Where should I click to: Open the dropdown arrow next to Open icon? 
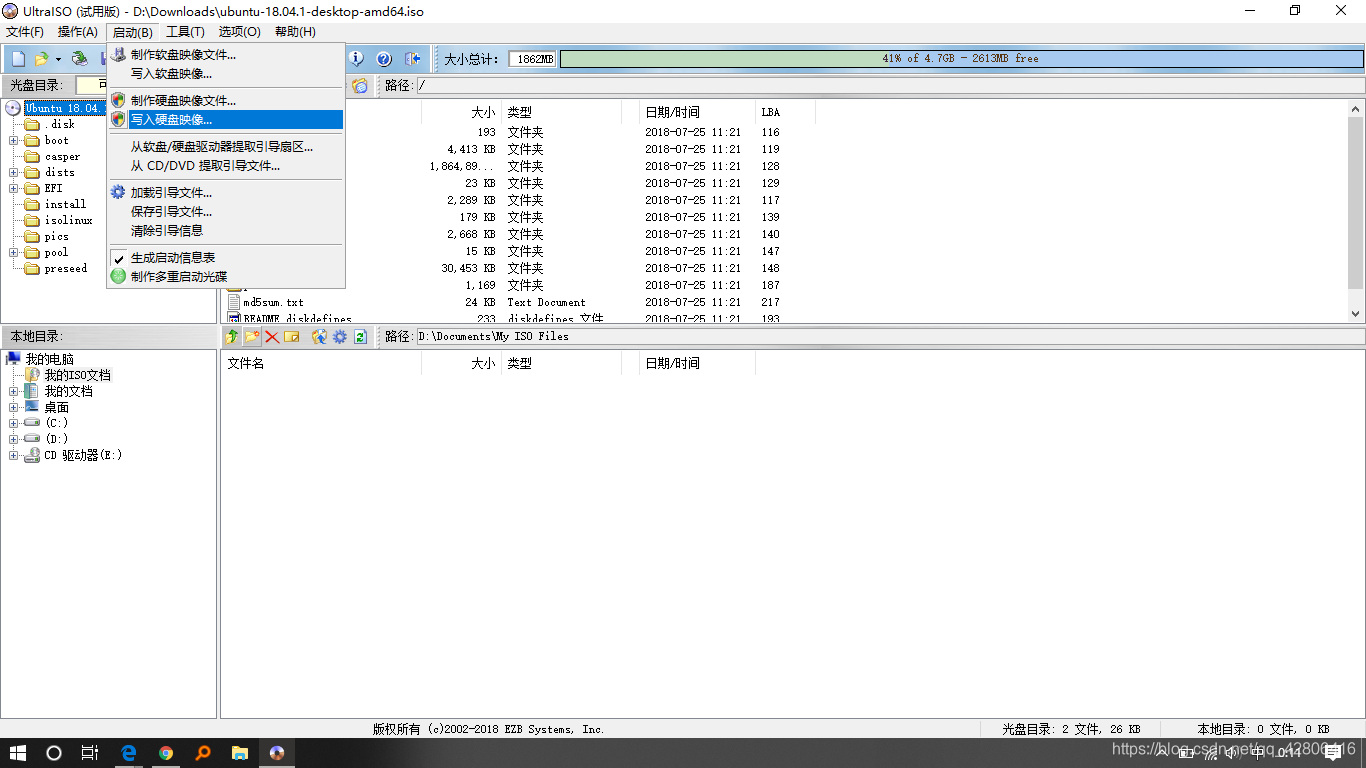58,59
